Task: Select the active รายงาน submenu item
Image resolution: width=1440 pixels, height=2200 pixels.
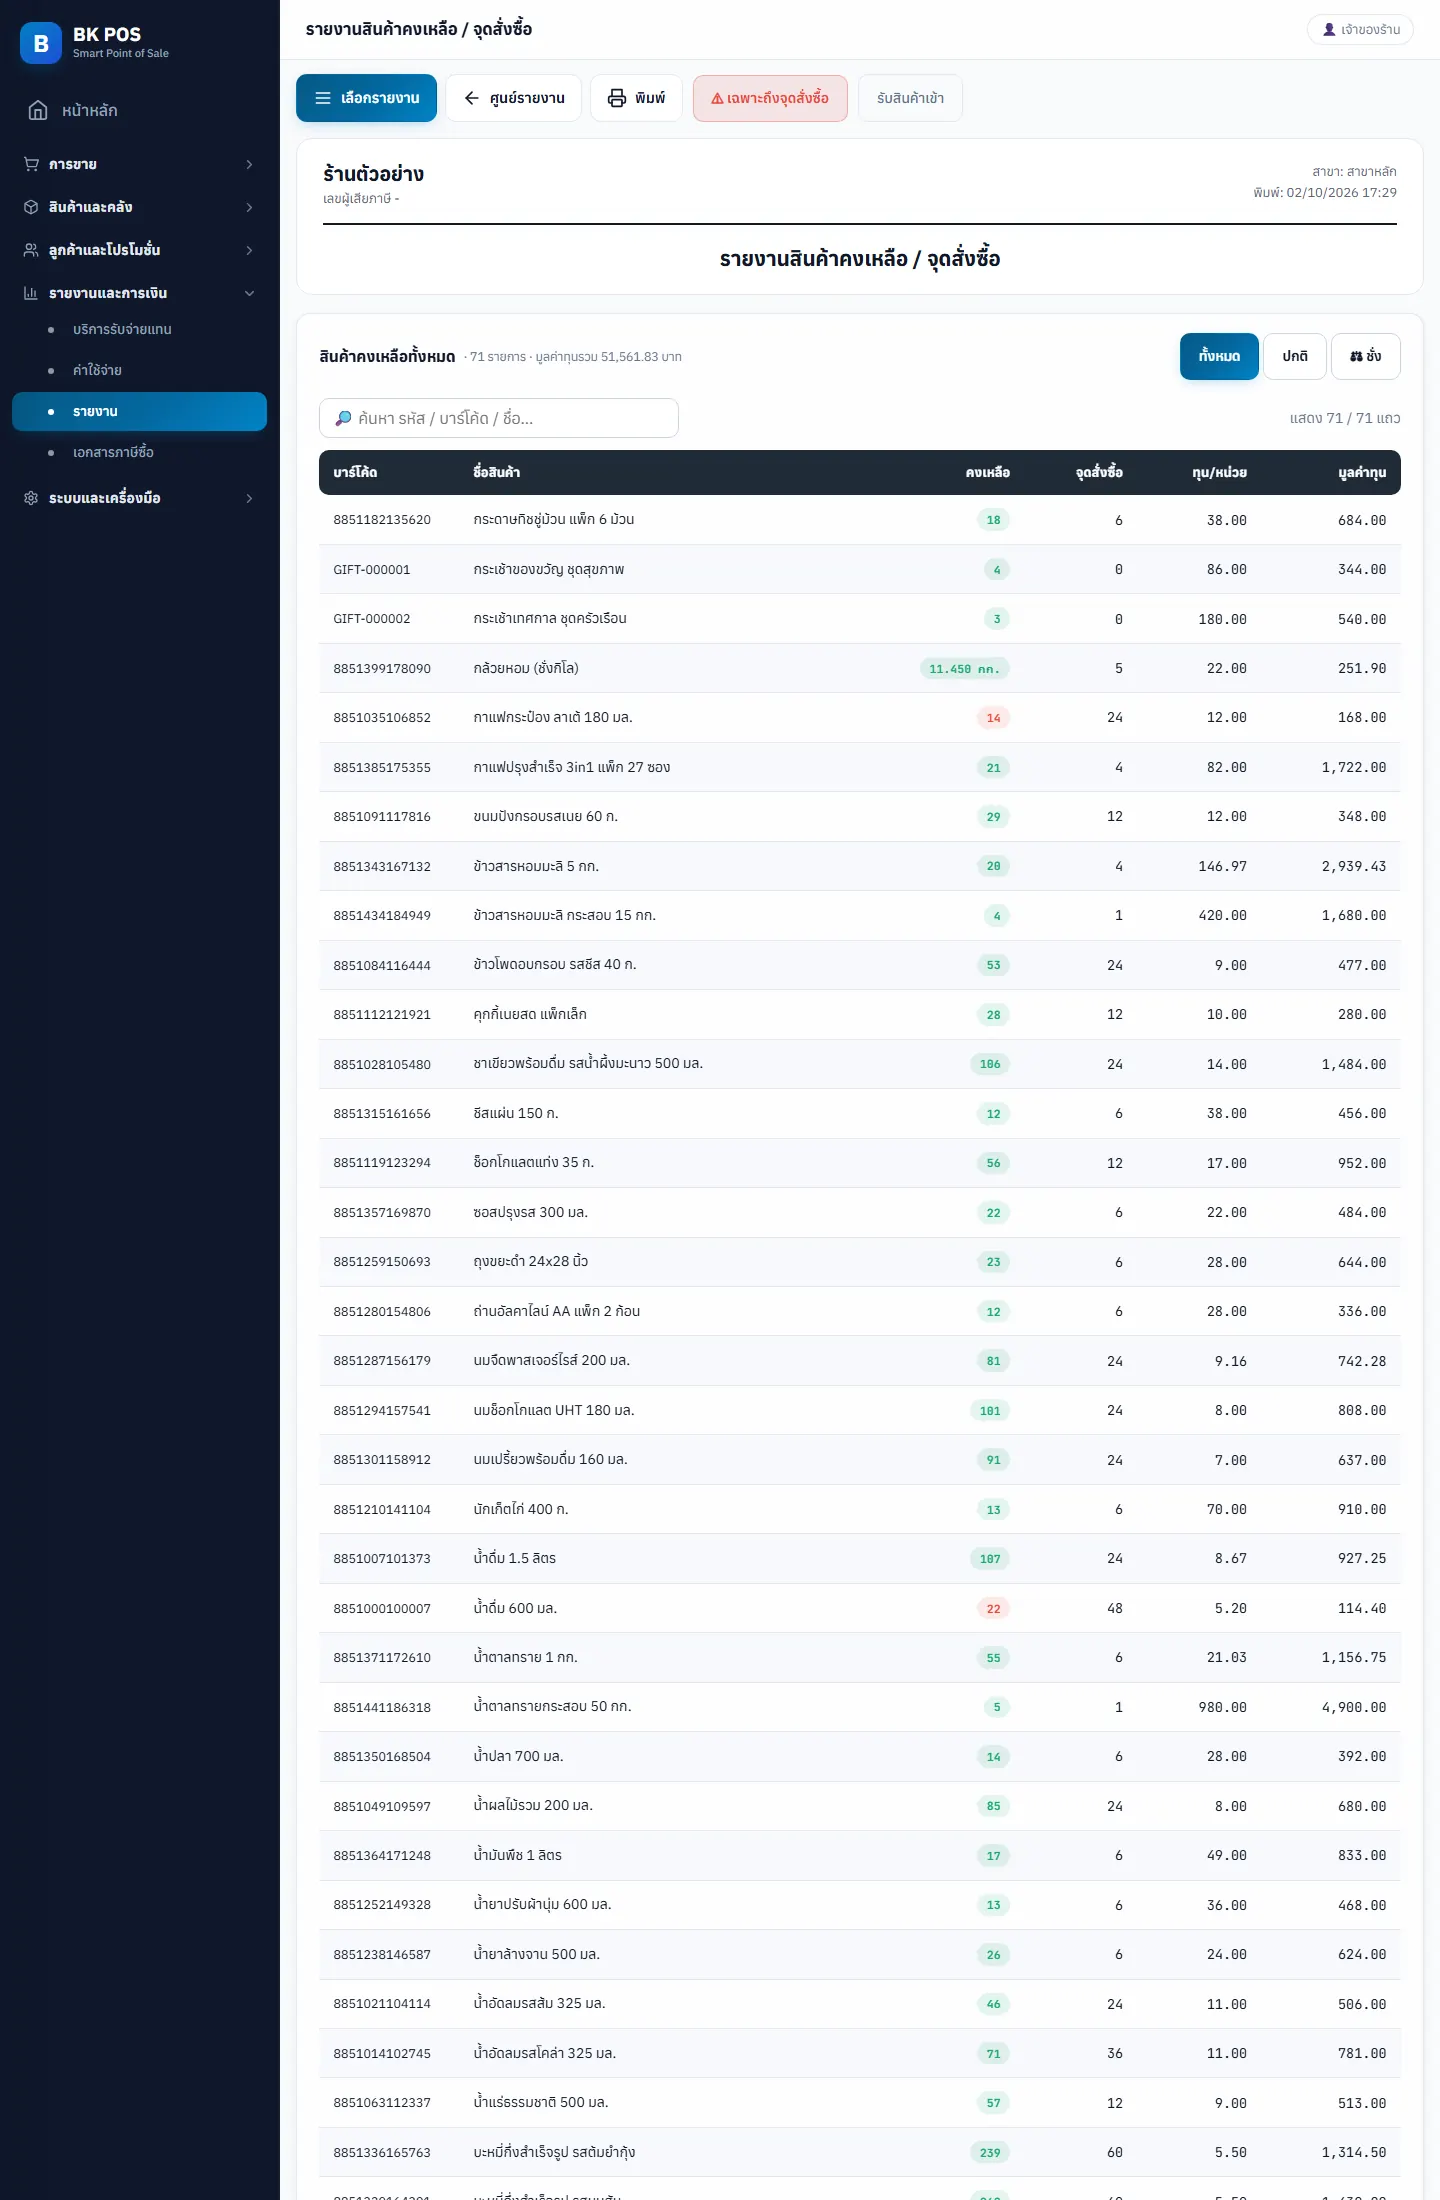Action: pos(139,411)
